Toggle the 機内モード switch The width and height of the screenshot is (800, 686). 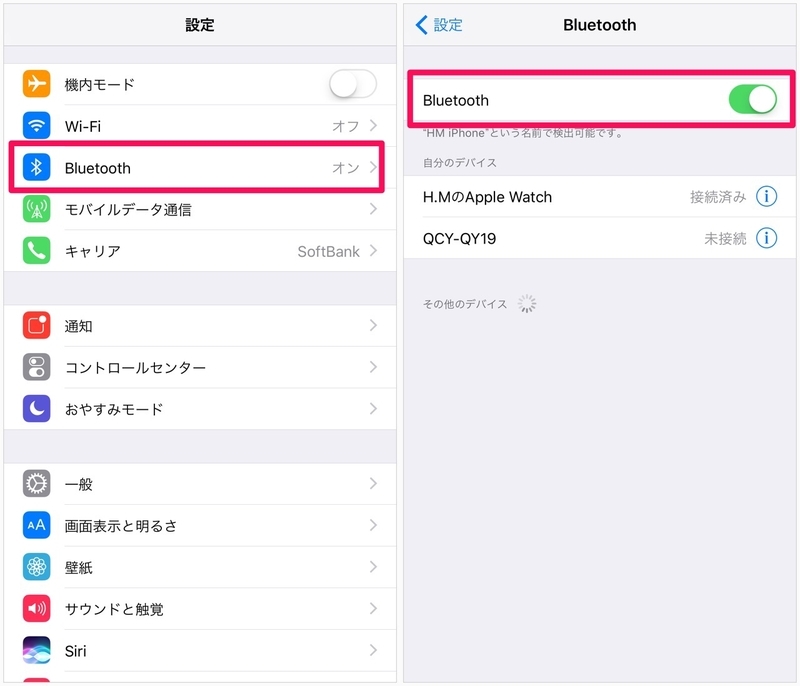point(353,84)
